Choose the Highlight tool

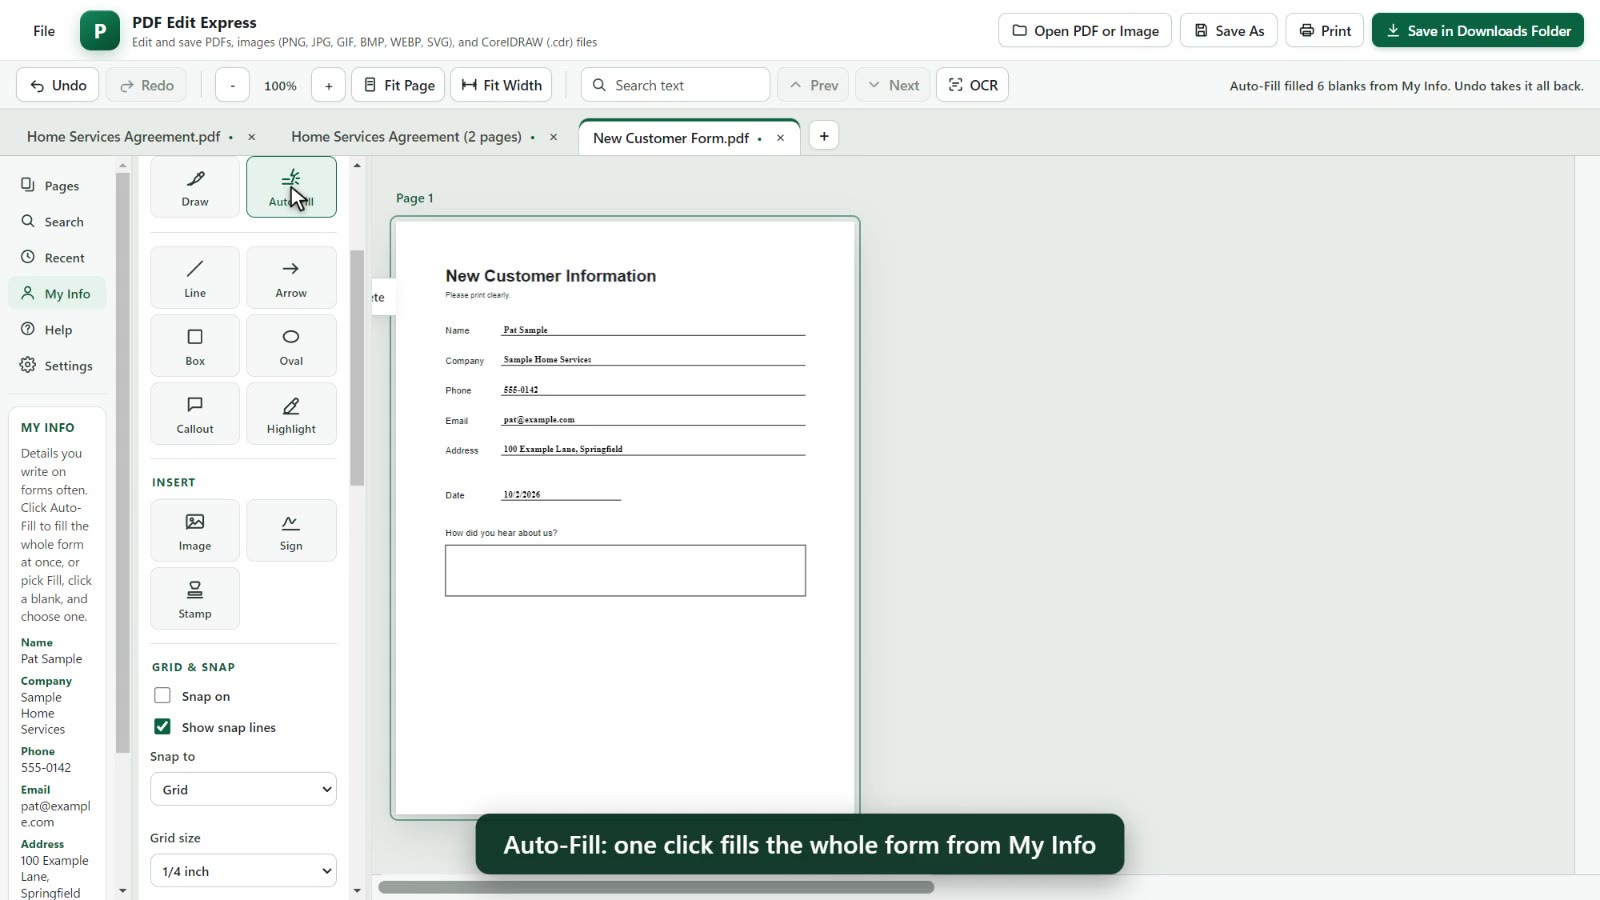291,414
